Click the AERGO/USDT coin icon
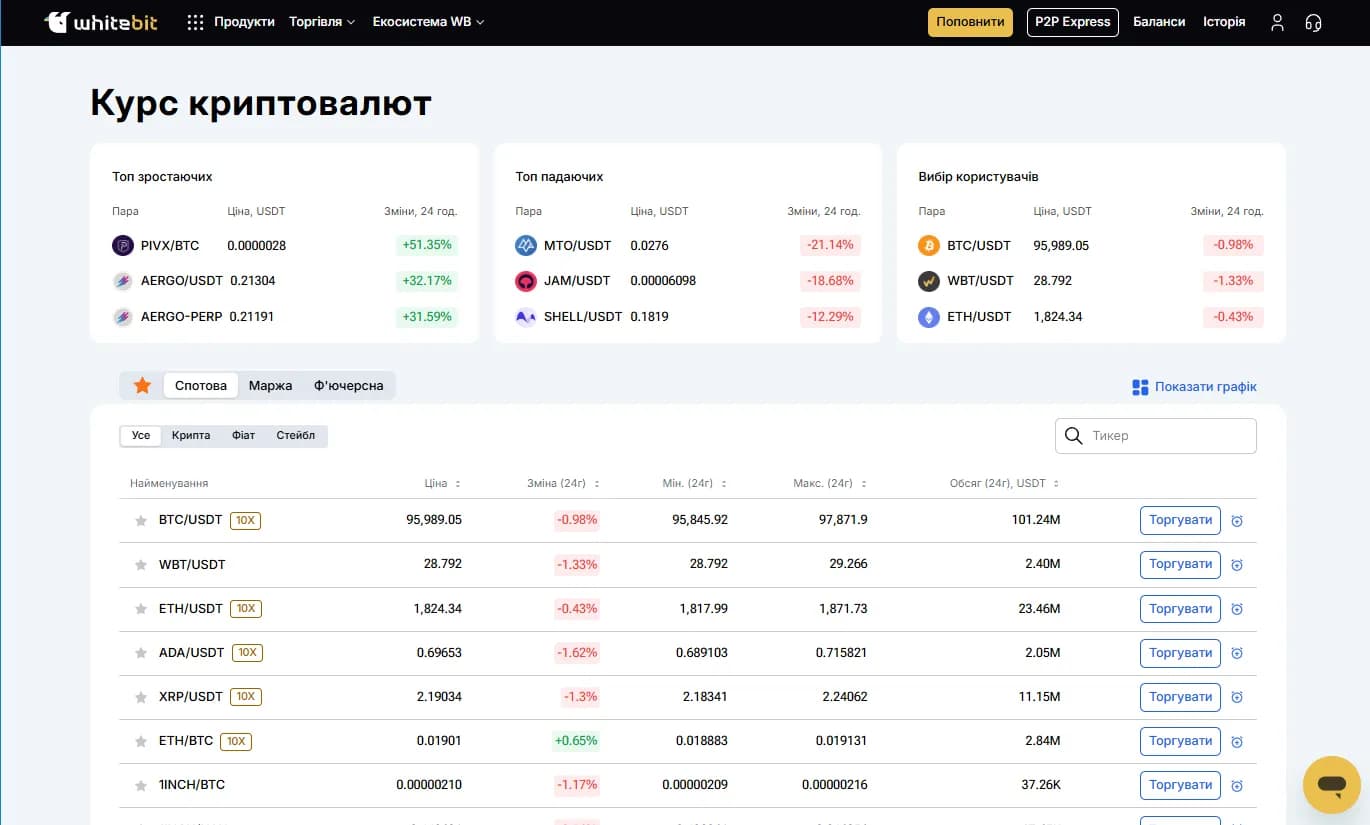1370x825 pixels. click(123, 281)
